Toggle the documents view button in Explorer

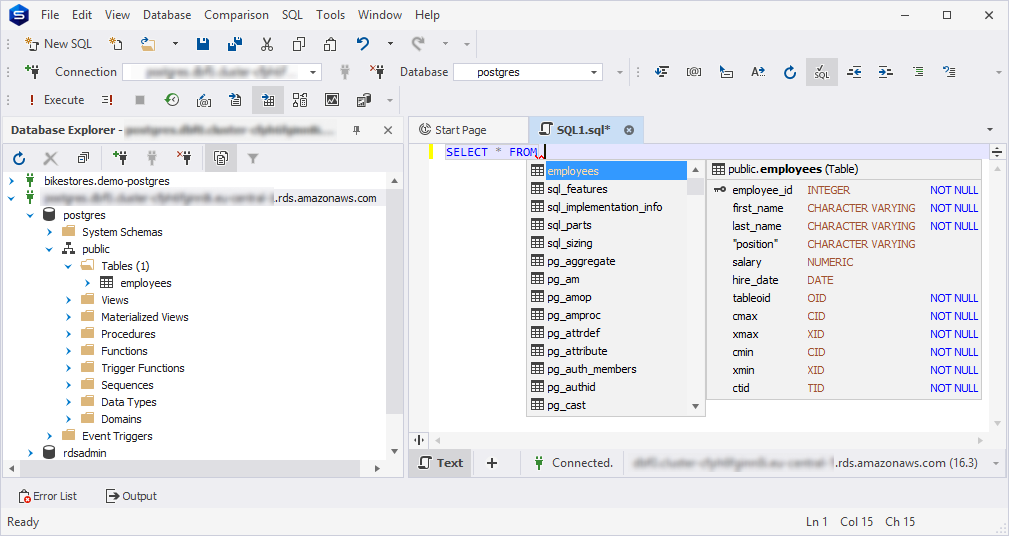click(x=221, y=158)
